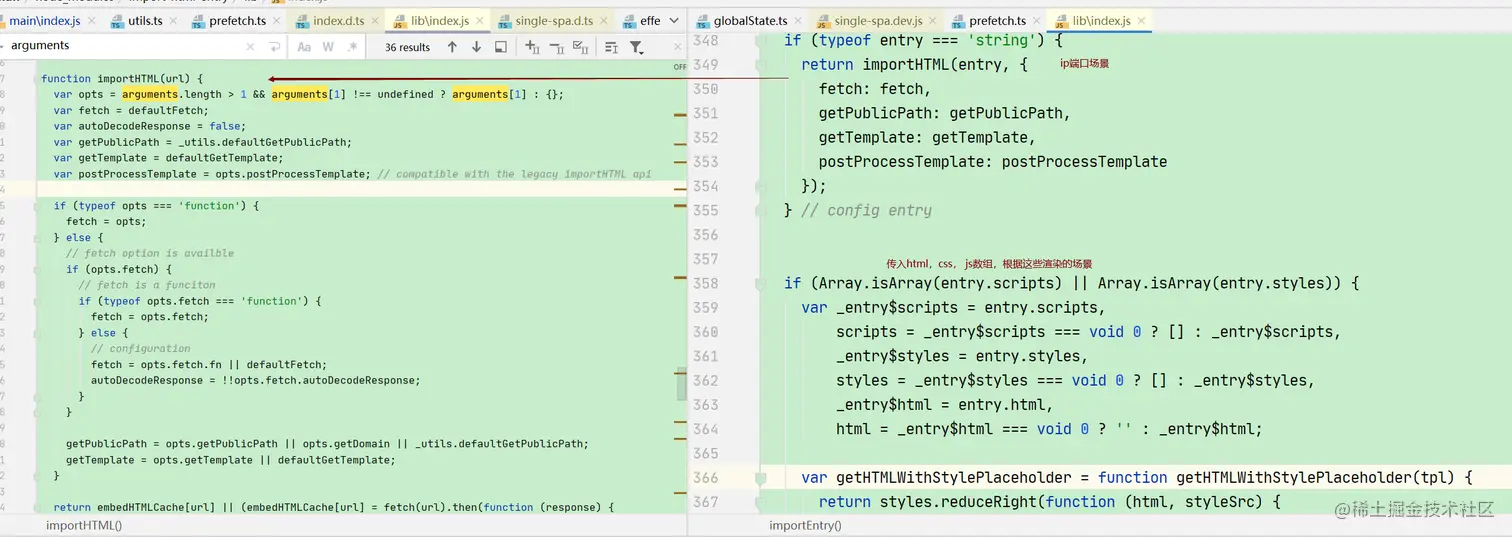This screenshot has height=537, width=1512.
Task: Clear the 'arguments' search text
Action: pos(250,46)
